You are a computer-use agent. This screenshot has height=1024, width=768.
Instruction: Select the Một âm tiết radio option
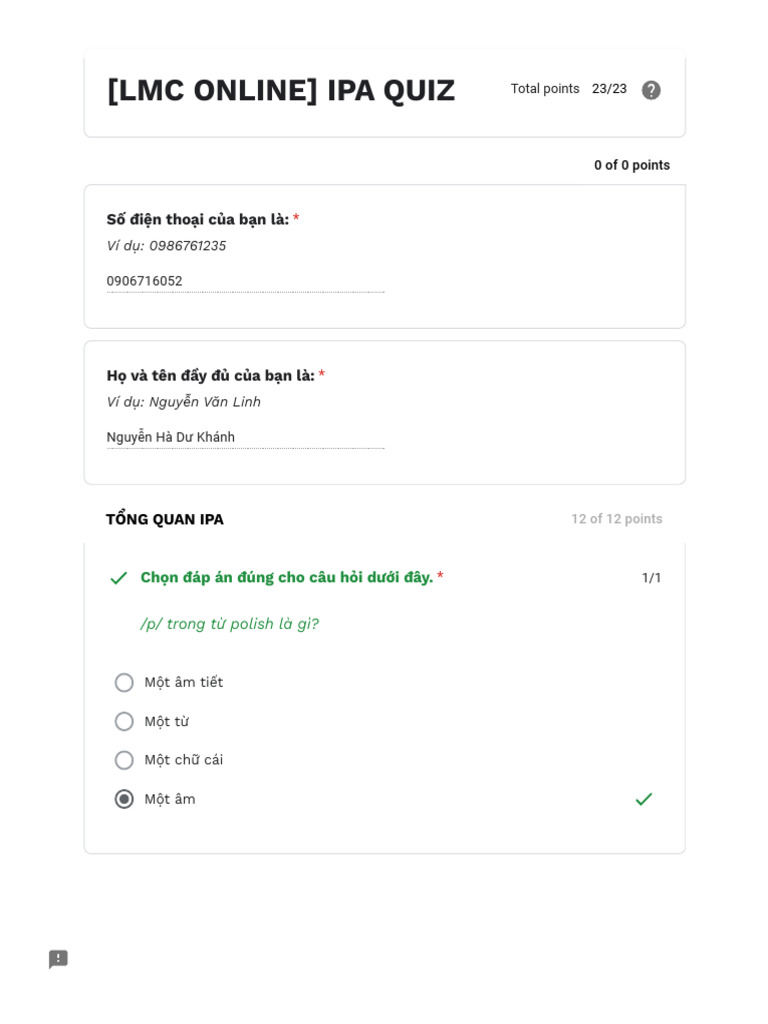tap(124, 683)
